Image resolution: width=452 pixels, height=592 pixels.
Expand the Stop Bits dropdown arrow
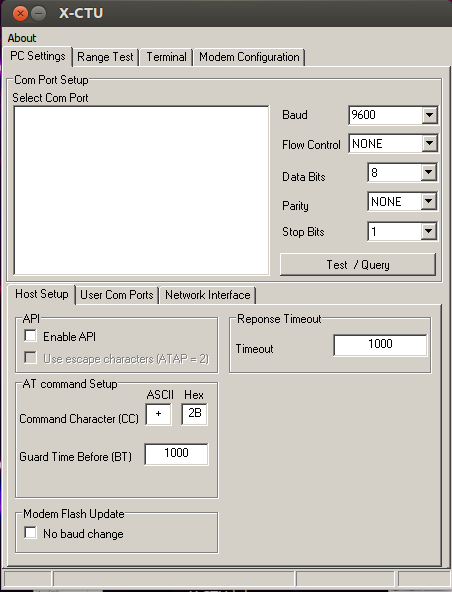click(x=428, y=231)
